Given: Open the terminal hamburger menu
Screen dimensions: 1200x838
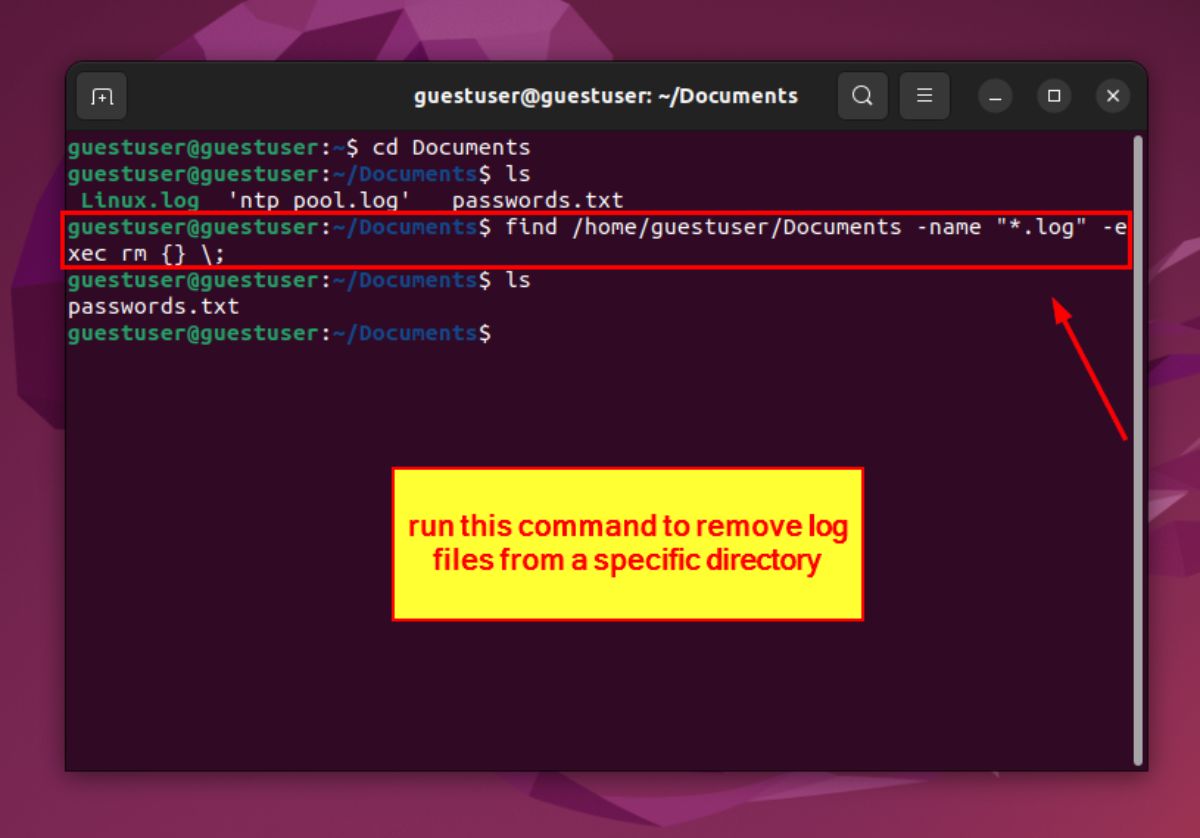Looking at the screenshot, I should point(925,96).
